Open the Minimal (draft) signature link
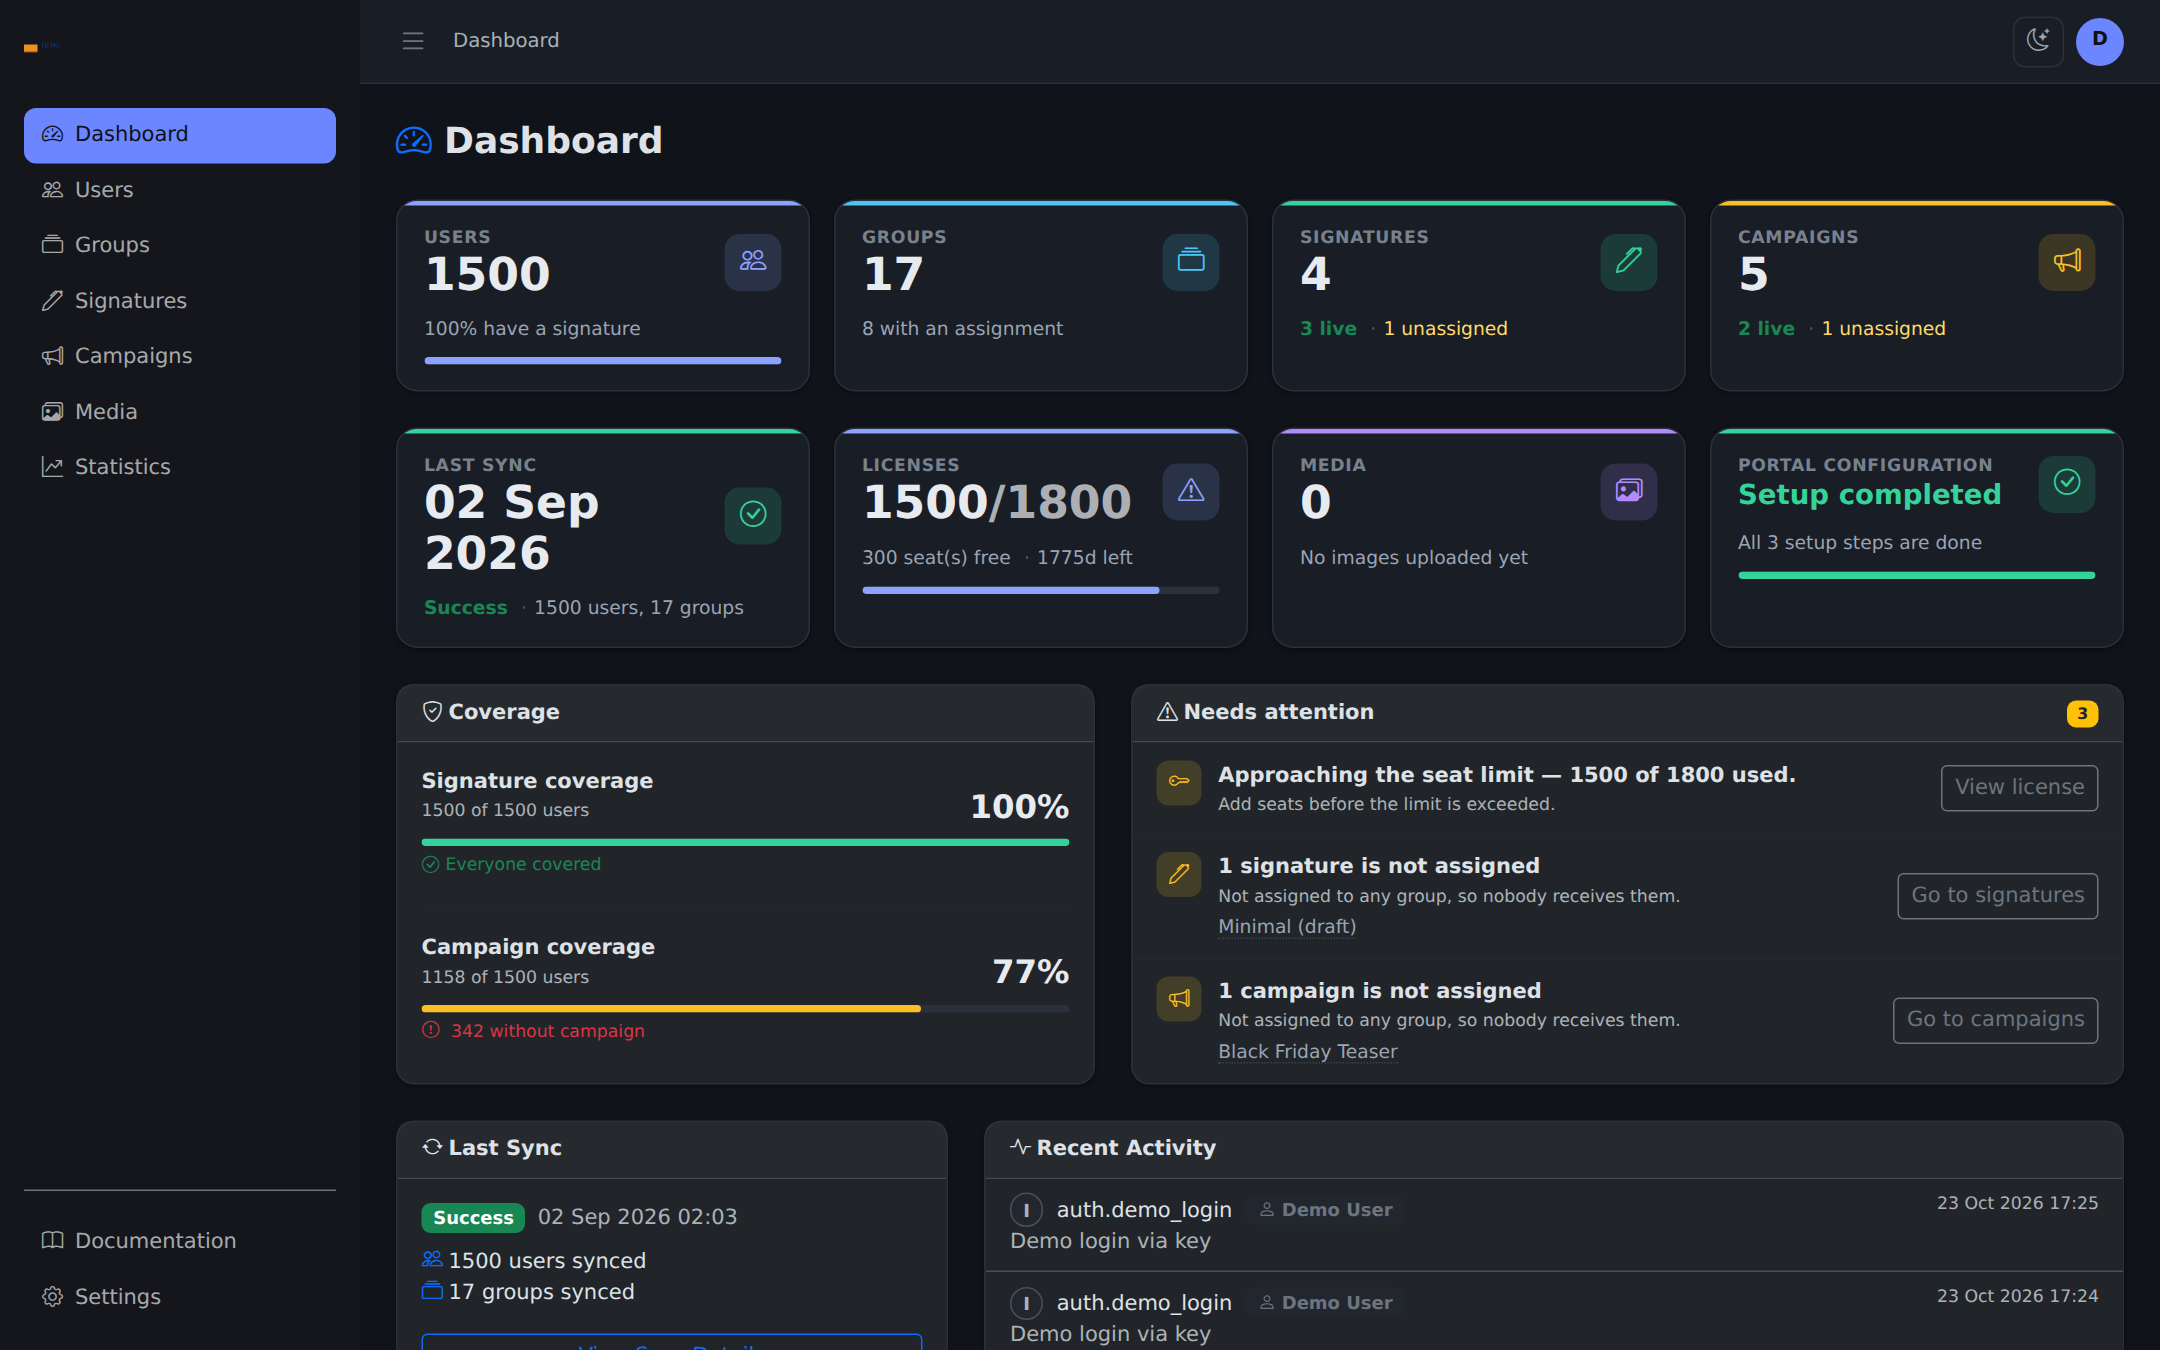The image size is (2160, 1350). (1287, 927)
